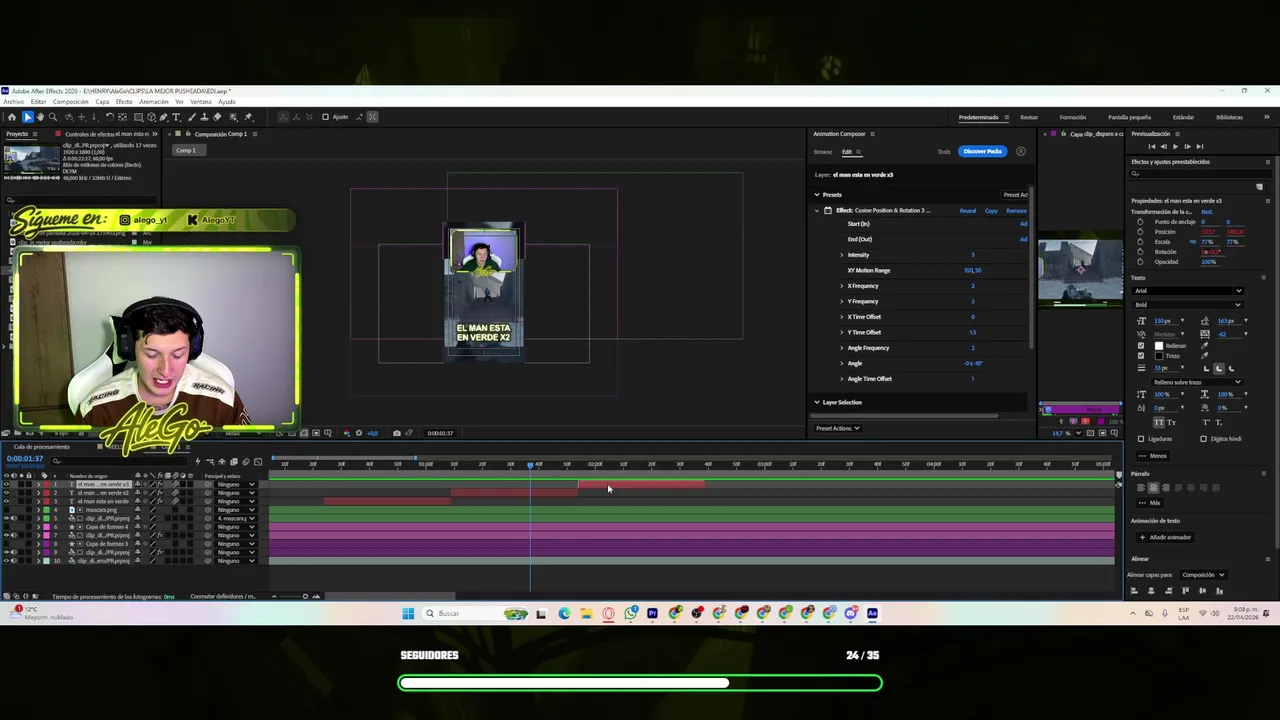Toggle visibility of layer 1 text layer

tap(6, 484)
